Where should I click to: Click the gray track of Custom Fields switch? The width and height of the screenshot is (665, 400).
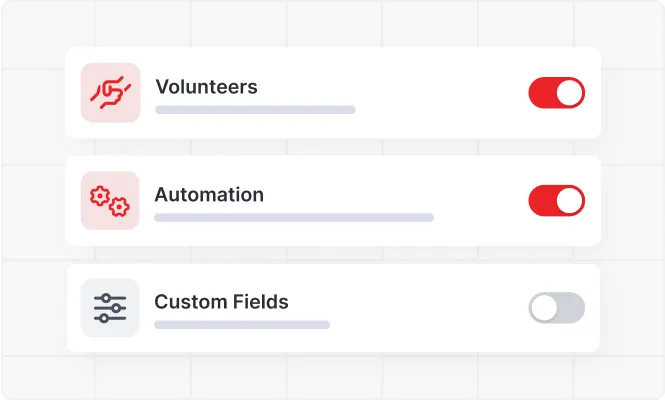[571, 308]
